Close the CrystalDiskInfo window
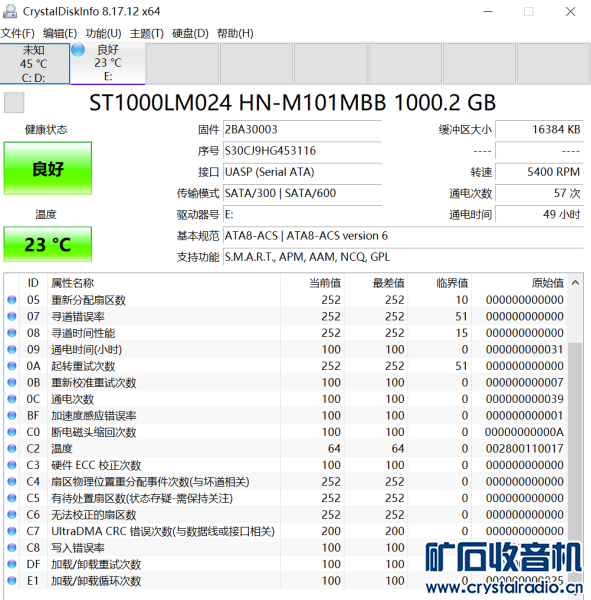The height and width of the screenshot is (600, 591). 570,11
